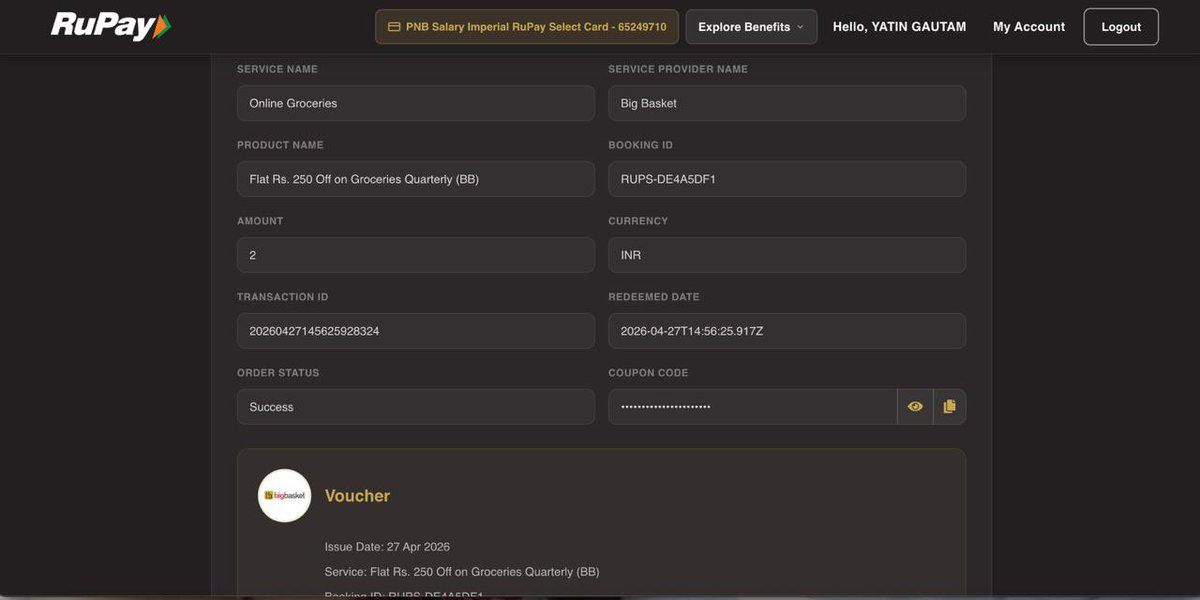Click the SERVICE NAME label
1200x600 pixels.
(277, 69)
